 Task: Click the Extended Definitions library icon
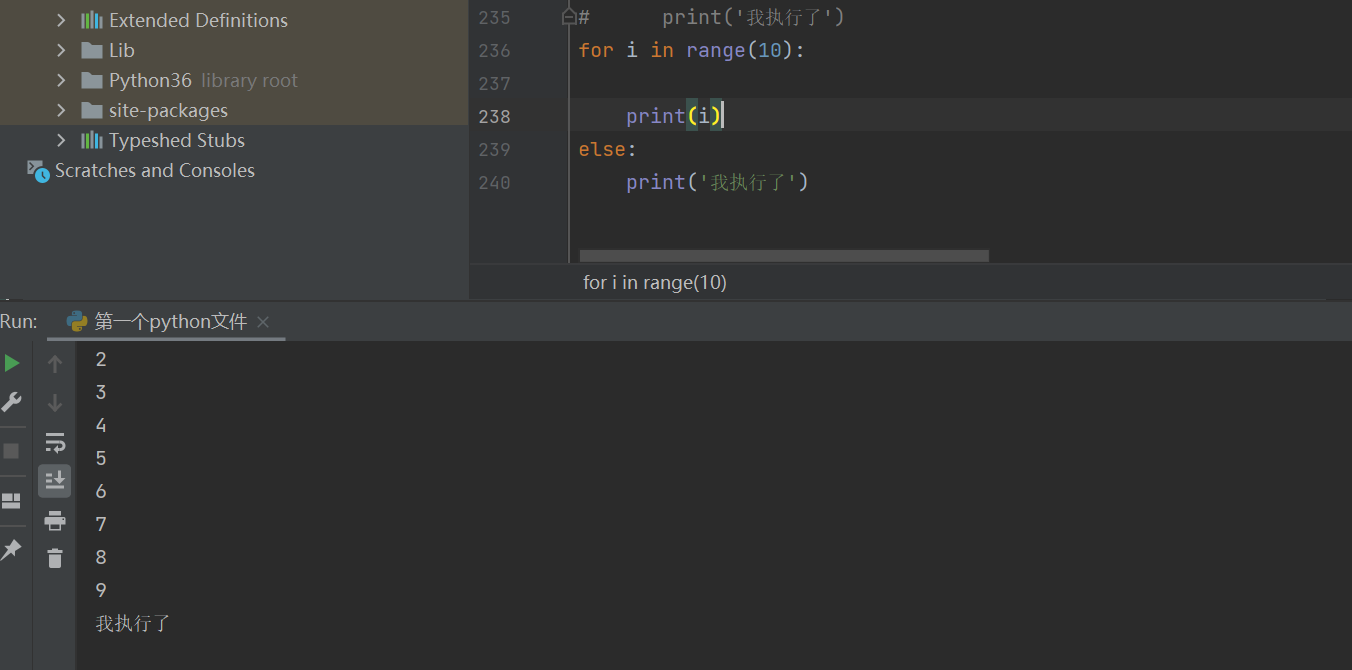pos(92,20)
